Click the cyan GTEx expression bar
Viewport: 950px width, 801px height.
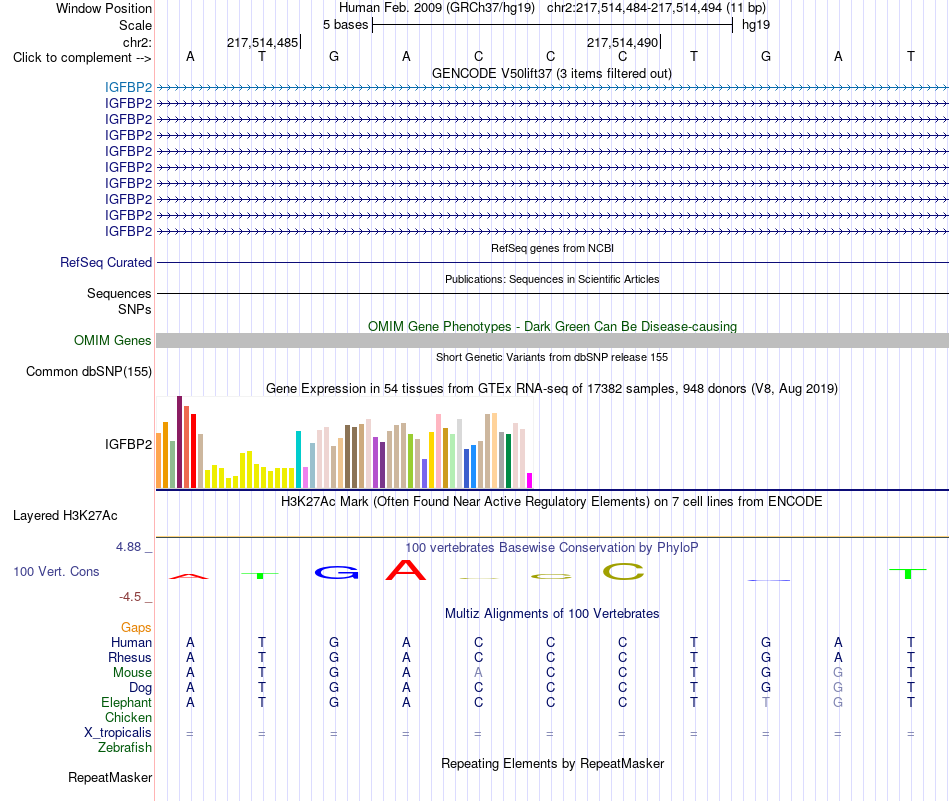pyautogui.click(x=298, y=459)
